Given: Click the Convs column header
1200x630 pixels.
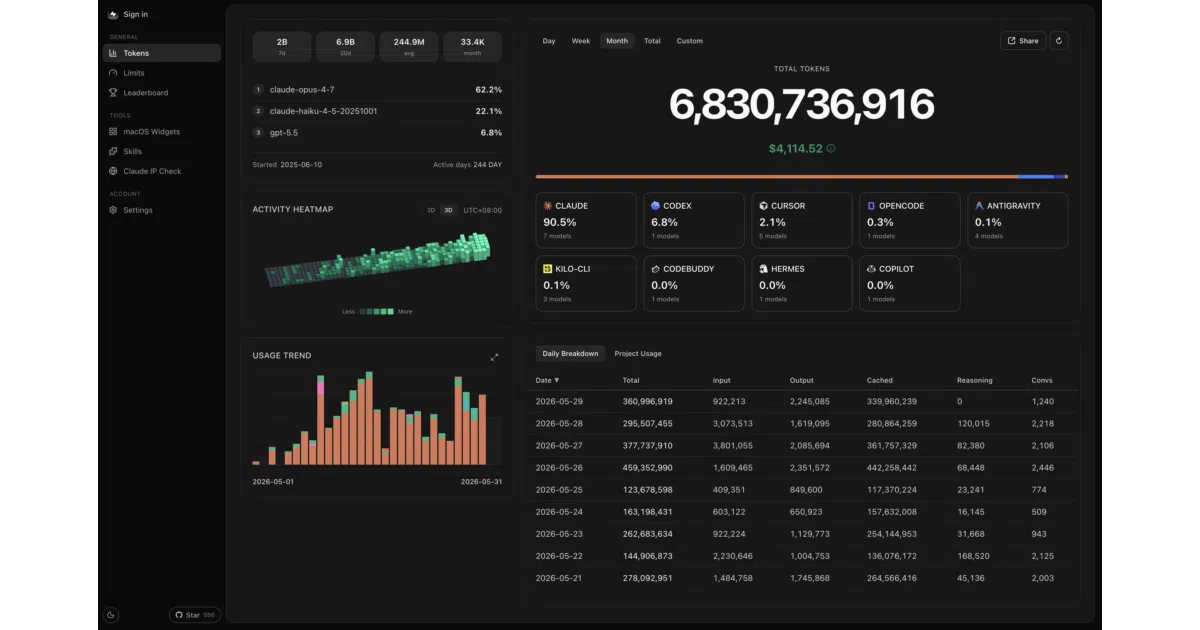Looking at the screenshot, I should point(1042,381).
